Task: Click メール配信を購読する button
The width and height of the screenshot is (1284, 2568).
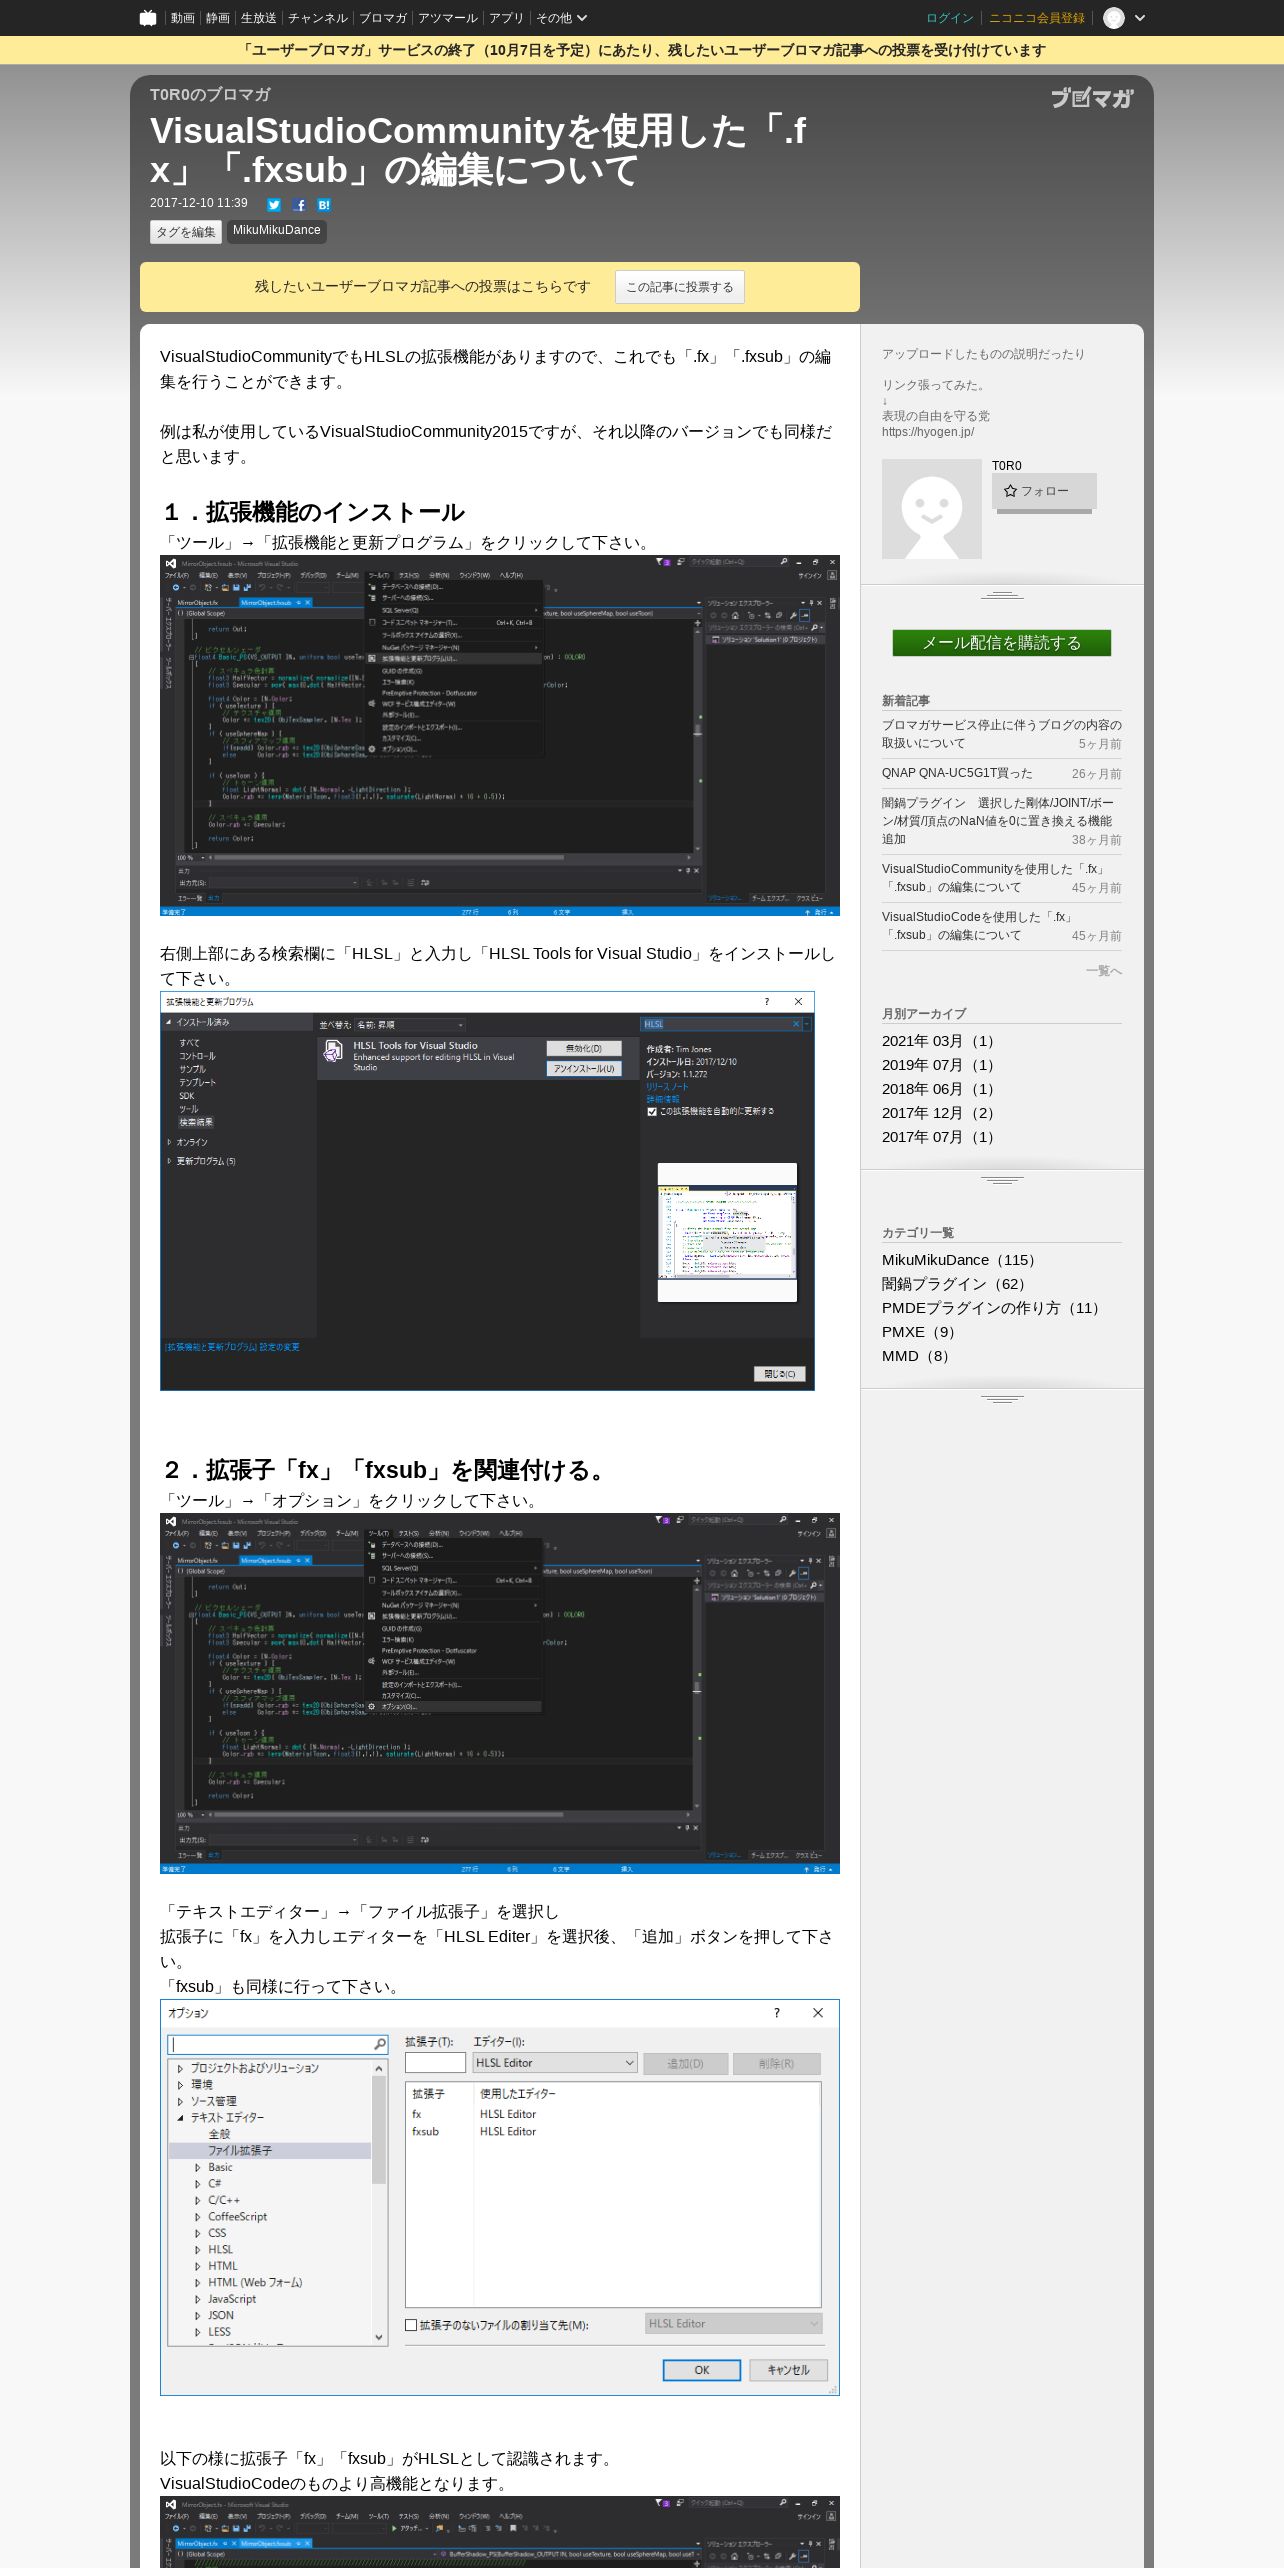Action: point(1002,643)
